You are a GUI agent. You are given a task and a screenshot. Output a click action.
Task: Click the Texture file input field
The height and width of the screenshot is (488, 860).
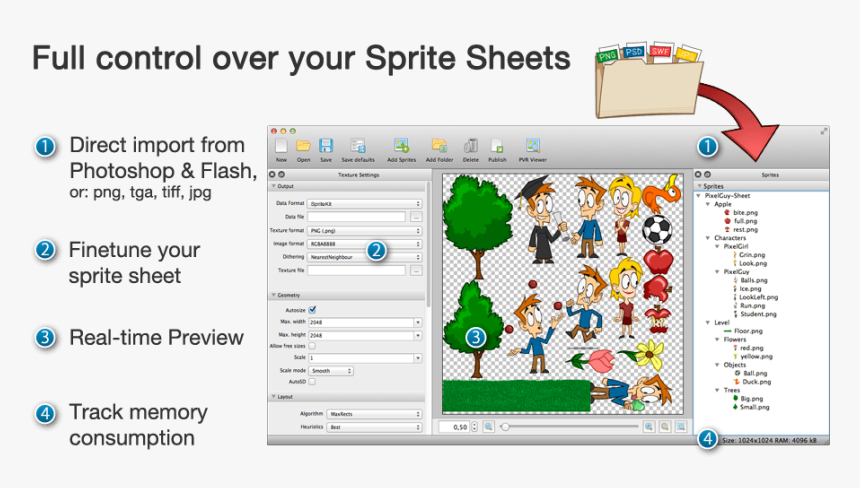[x=357, y=270]
